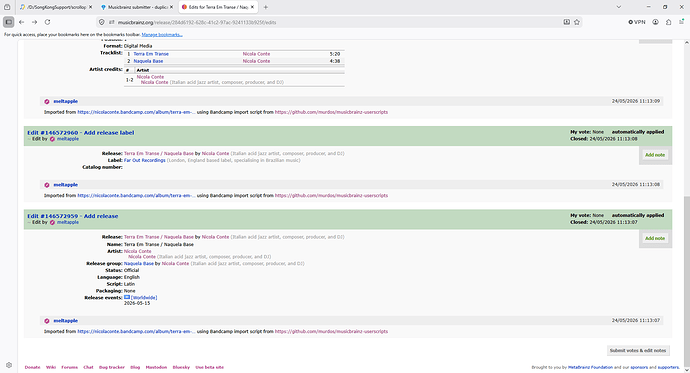Viewport: 690px width, 373px height.
Task: Go forward to next page
Action: (x=34, y=22)
